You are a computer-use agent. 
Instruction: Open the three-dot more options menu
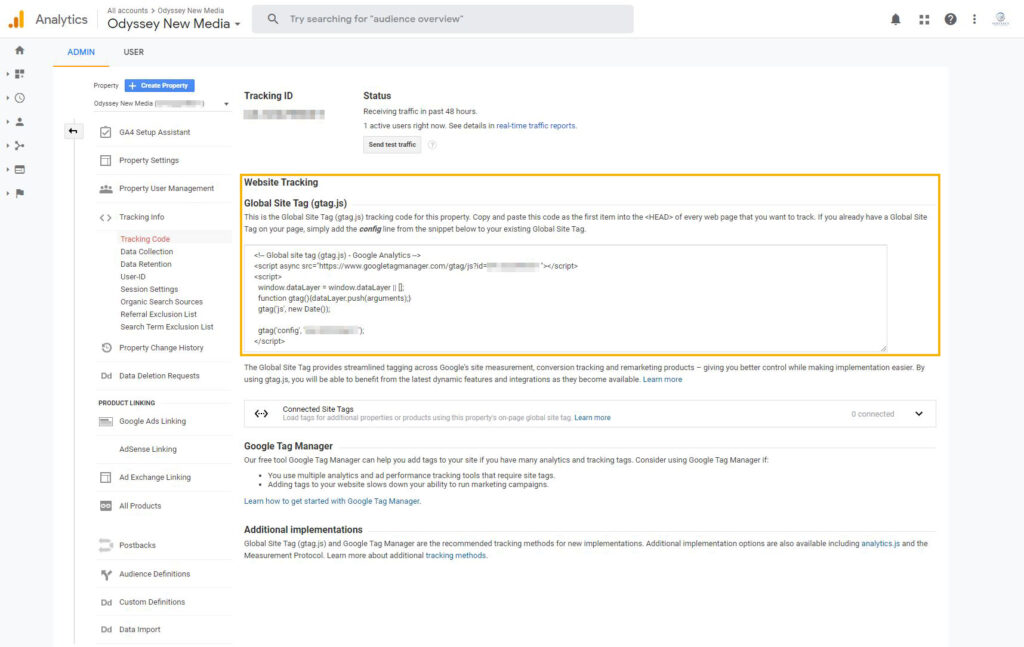(974, 19)
